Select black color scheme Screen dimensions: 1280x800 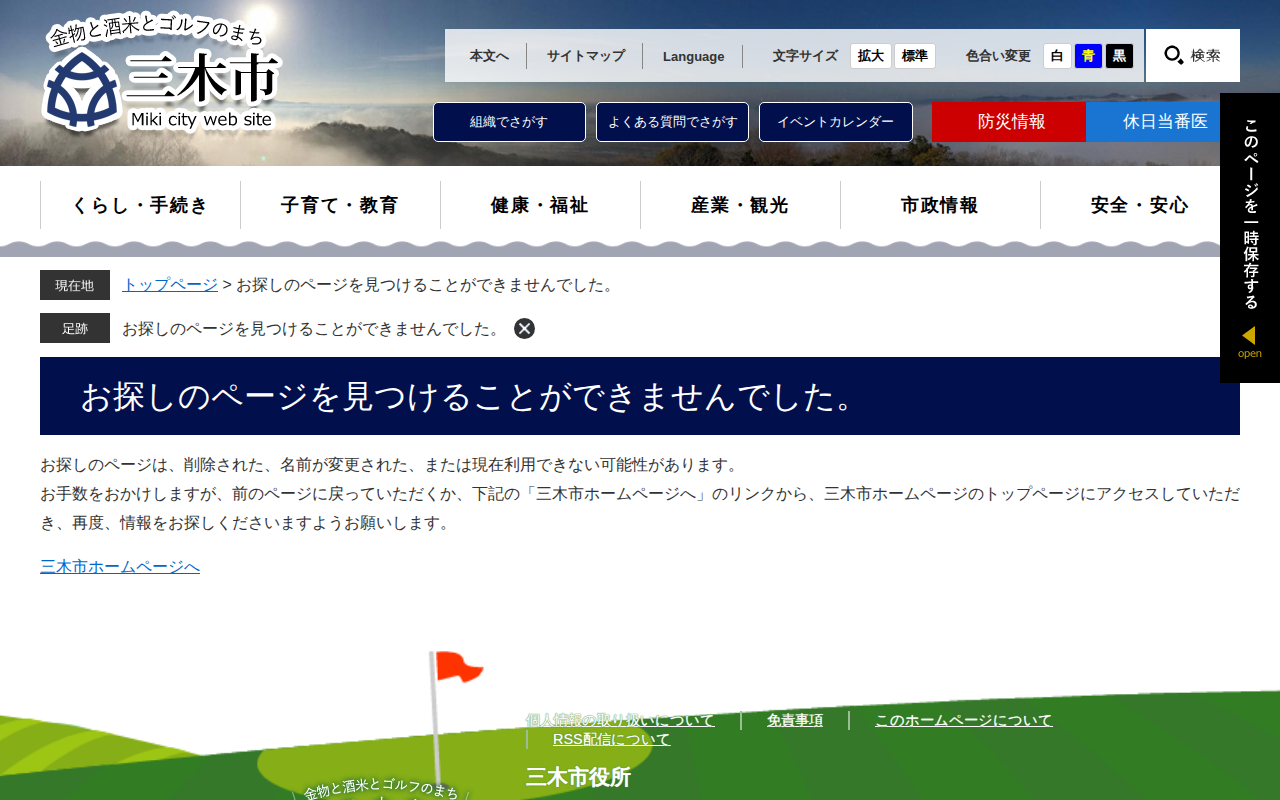coord(1119,56)
